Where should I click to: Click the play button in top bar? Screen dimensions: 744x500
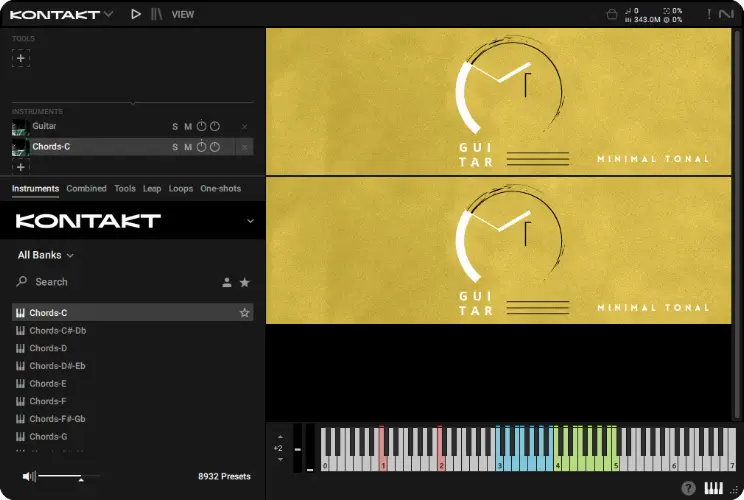click(136, 14)
